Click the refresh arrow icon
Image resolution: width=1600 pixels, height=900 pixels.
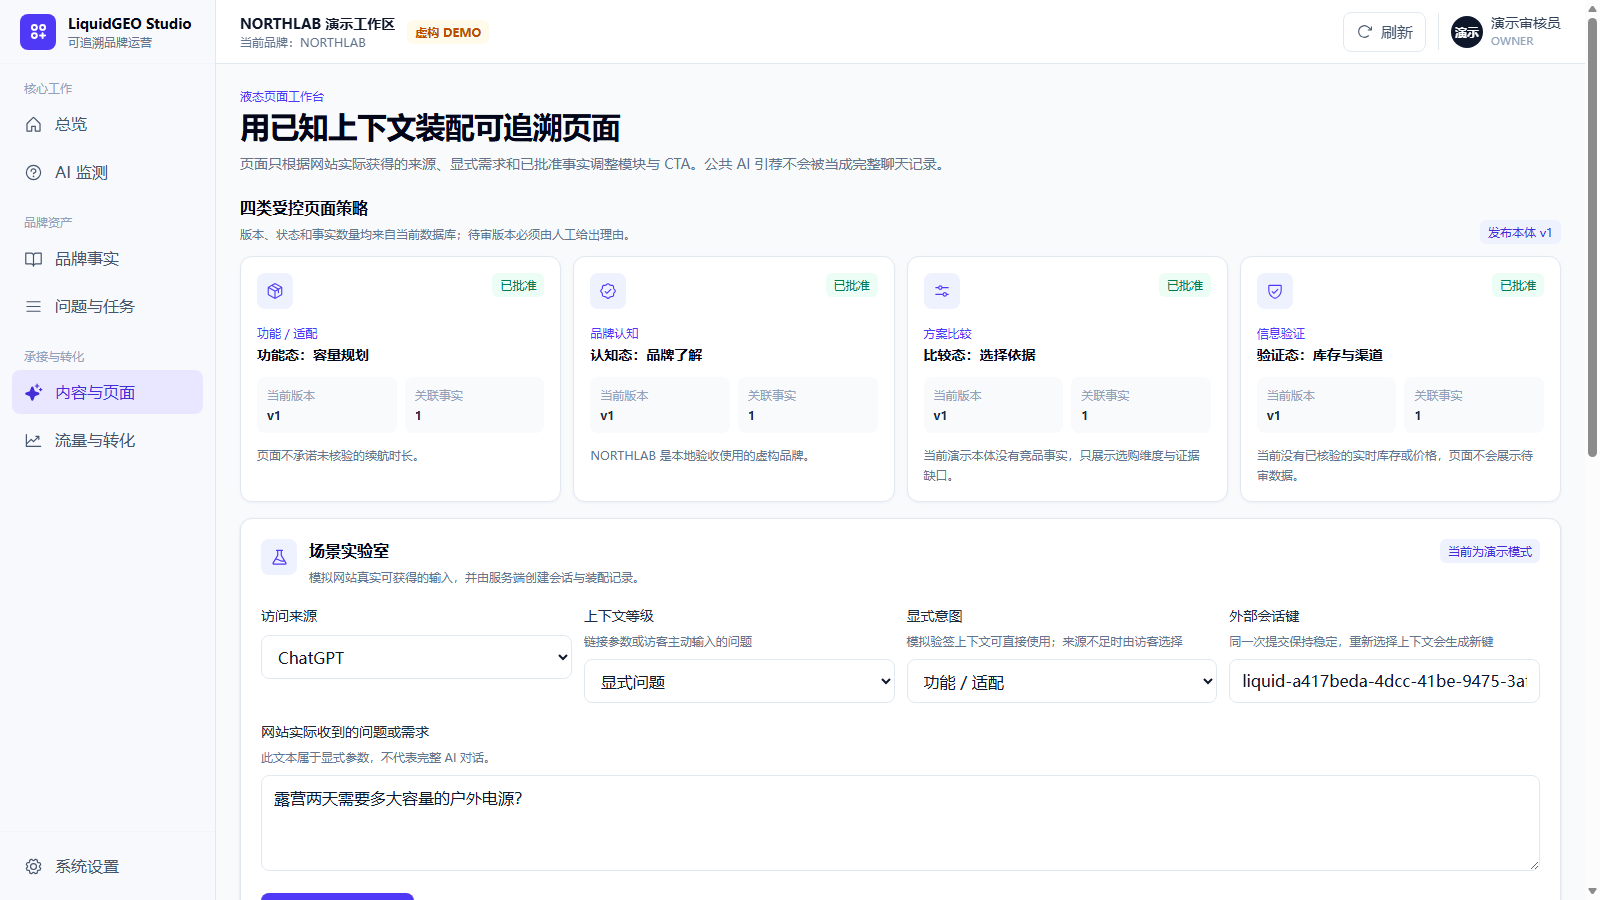(x=1364, y=32)
